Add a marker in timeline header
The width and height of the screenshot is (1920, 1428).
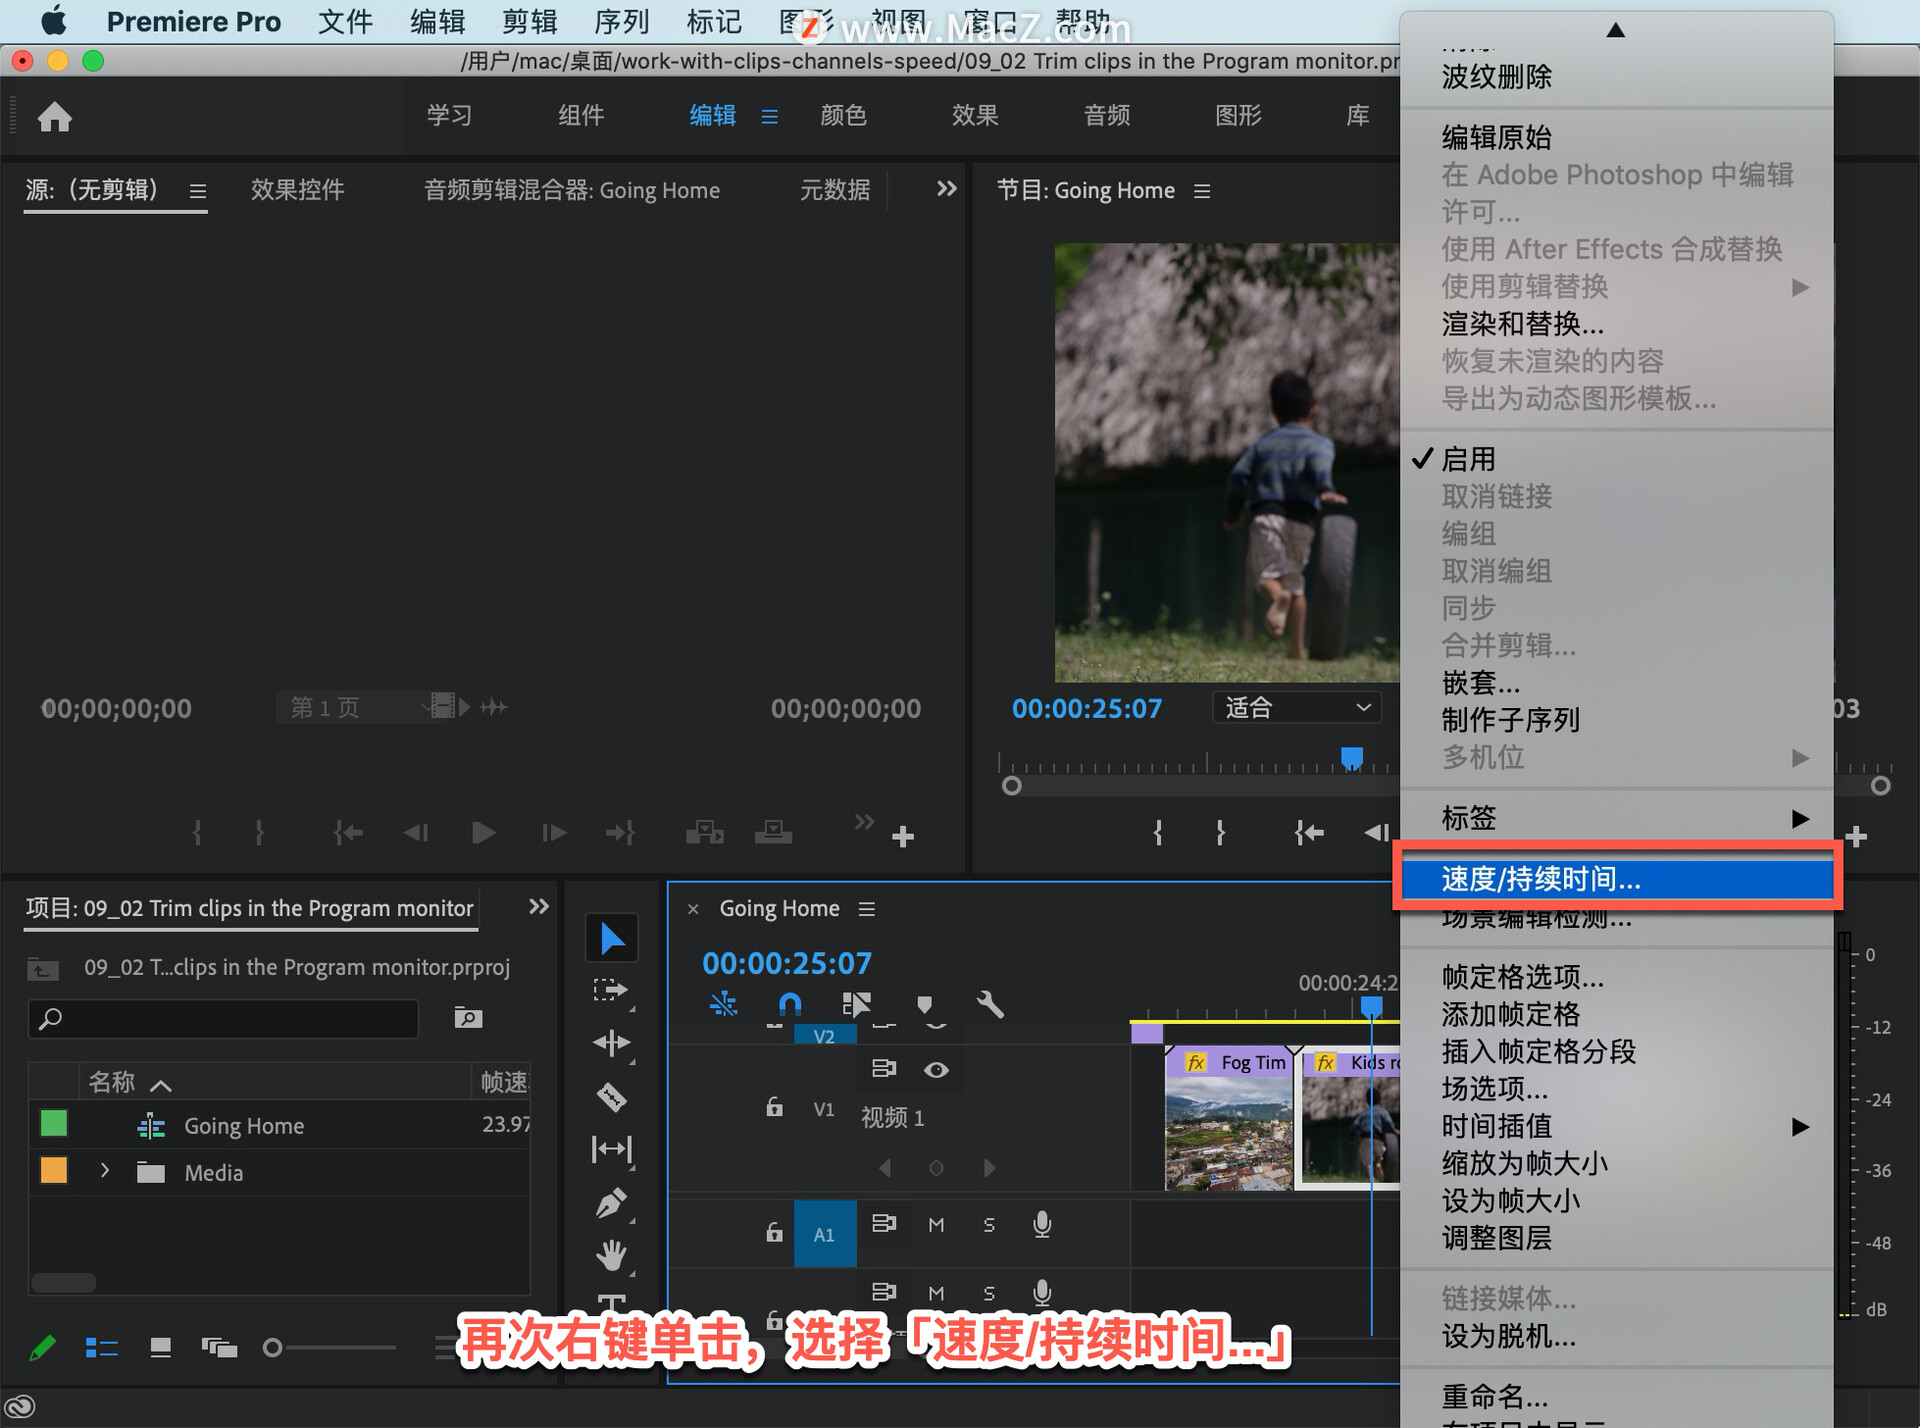point(924,1004)
